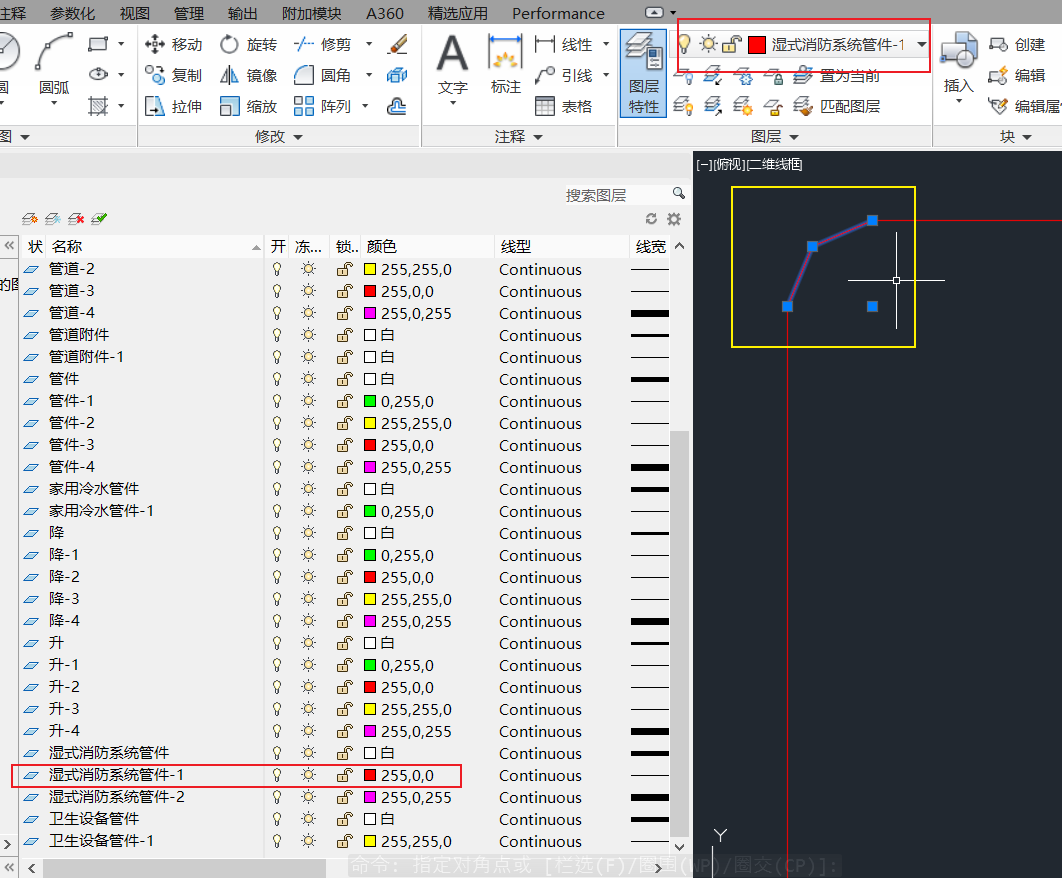The image size is (1062, 878).
Task: Toggle lock for layer 降-2
Action: click(x=345, y=577)
